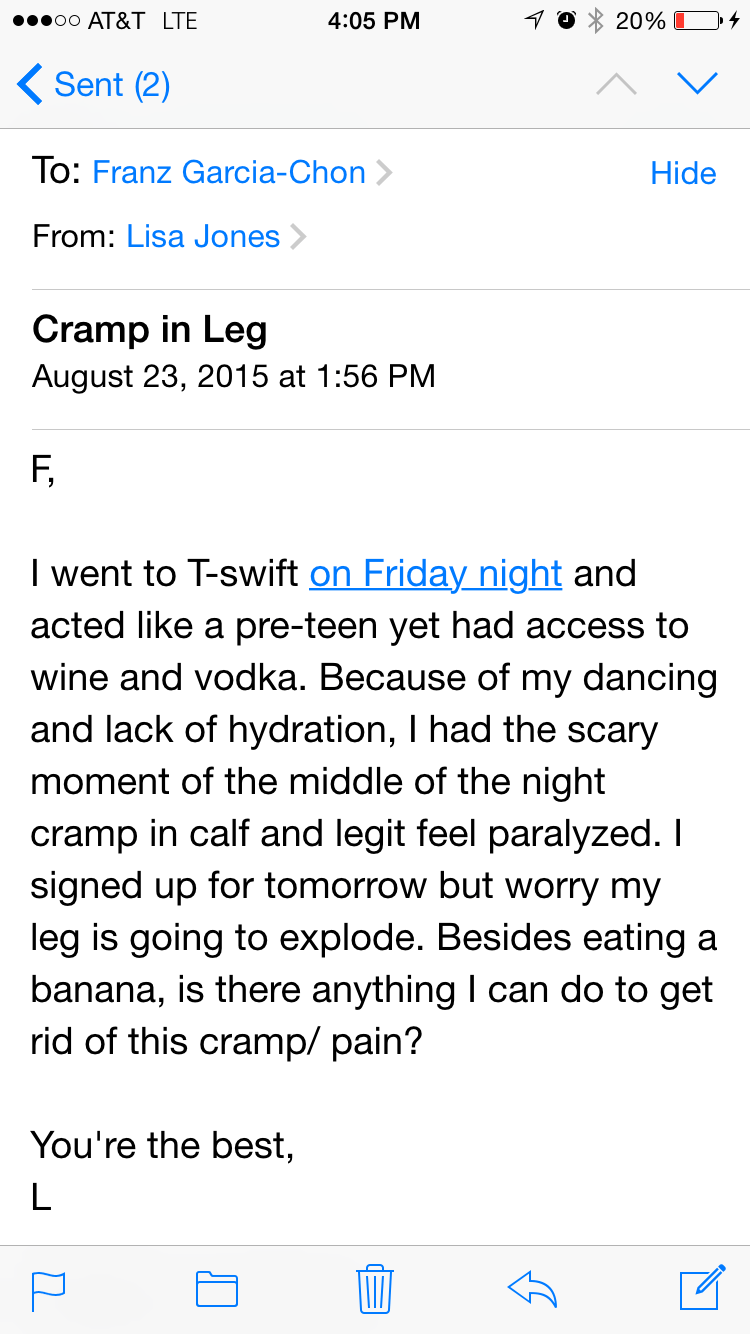Go to next message with down arrow
This screenshot has width=750, height=1334.
pos(698,85)
